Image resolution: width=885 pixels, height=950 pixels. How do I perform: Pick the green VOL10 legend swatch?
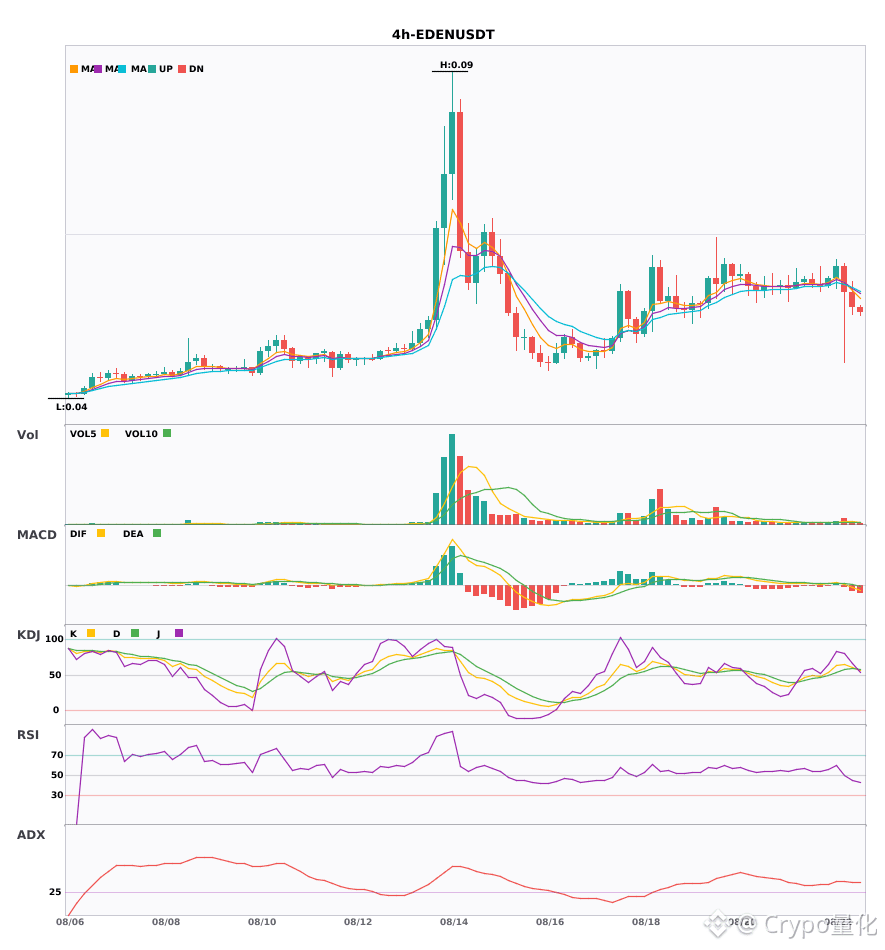point(167,433)
